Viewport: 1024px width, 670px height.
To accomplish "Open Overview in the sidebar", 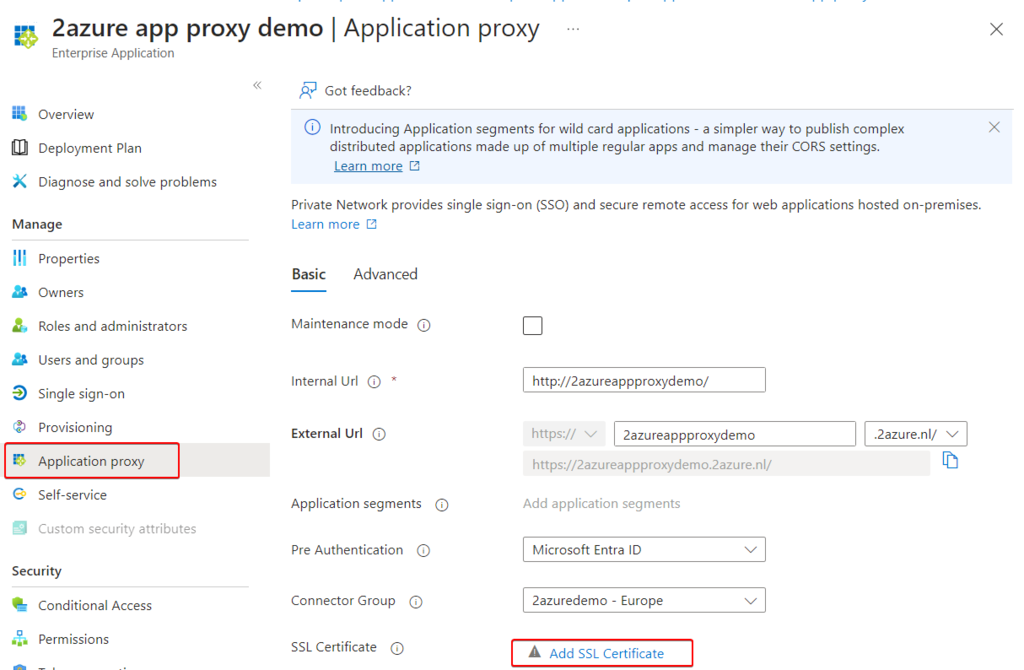I will 66,114.
